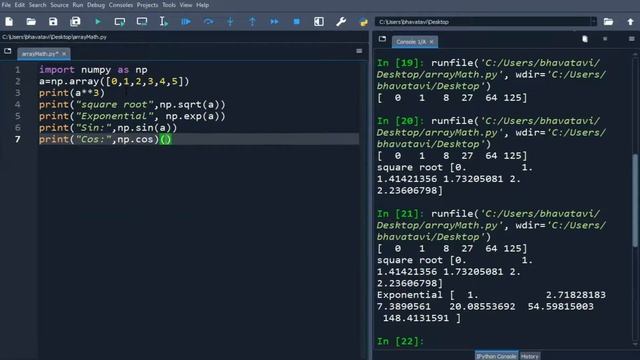Viewport: 640px width, 360px height.
Task: Create a new file from toolbar
Action: tap(9, 22)
